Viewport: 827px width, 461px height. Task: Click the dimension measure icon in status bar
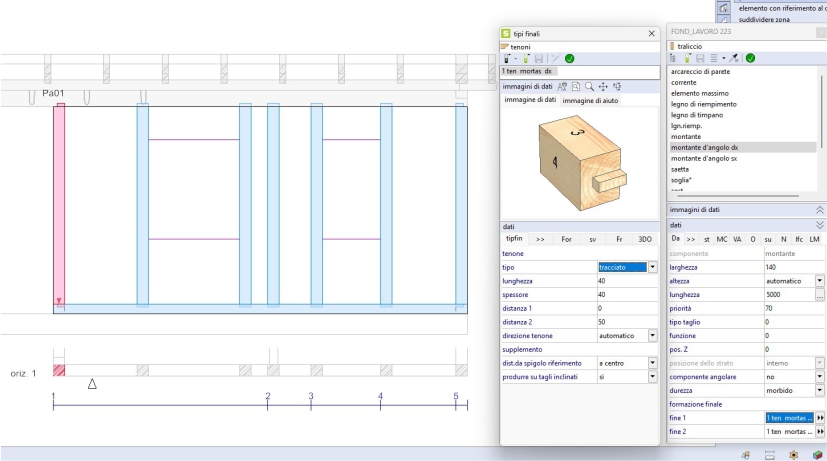[x=769, y=454]
